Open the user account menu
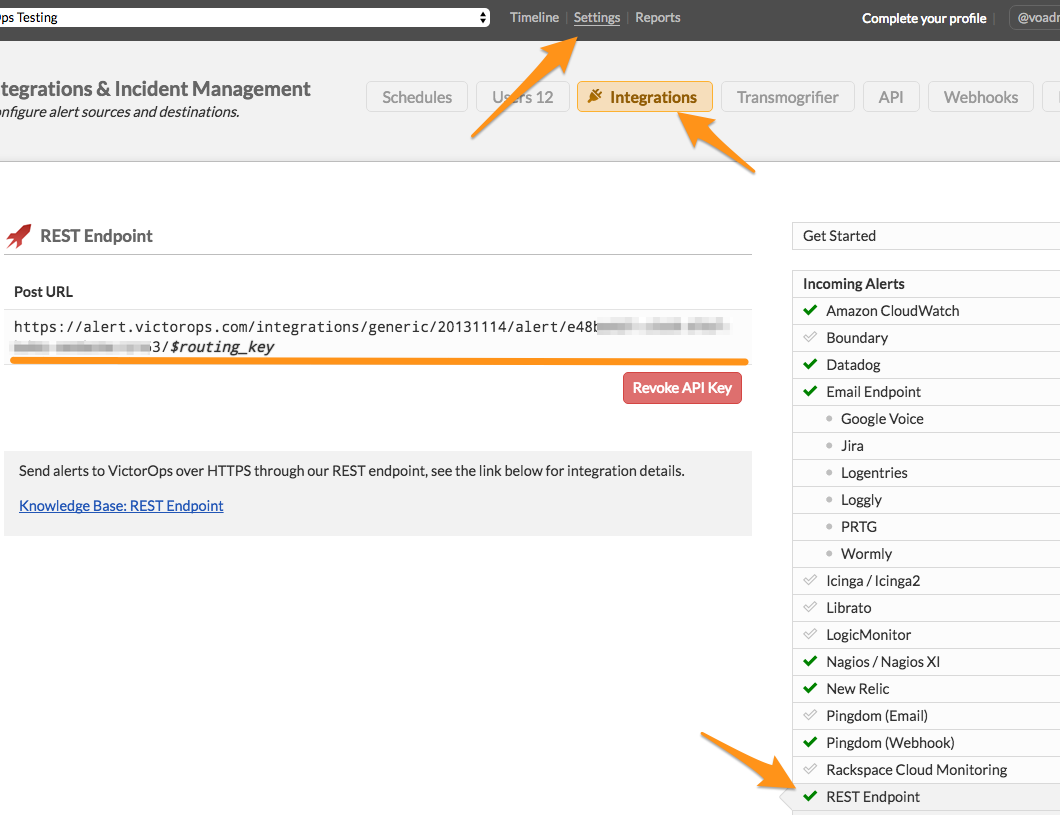The image size is (1060, 815). 1035,18
